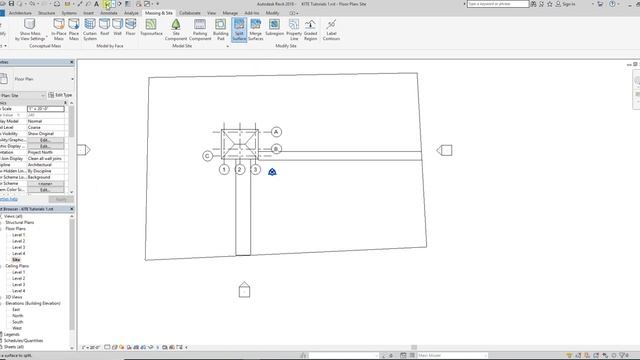Viewport: 640px width, 360px height.
Task: Activate the Graded Region tool
Action: pyautogui.click(x=310, y=29)
